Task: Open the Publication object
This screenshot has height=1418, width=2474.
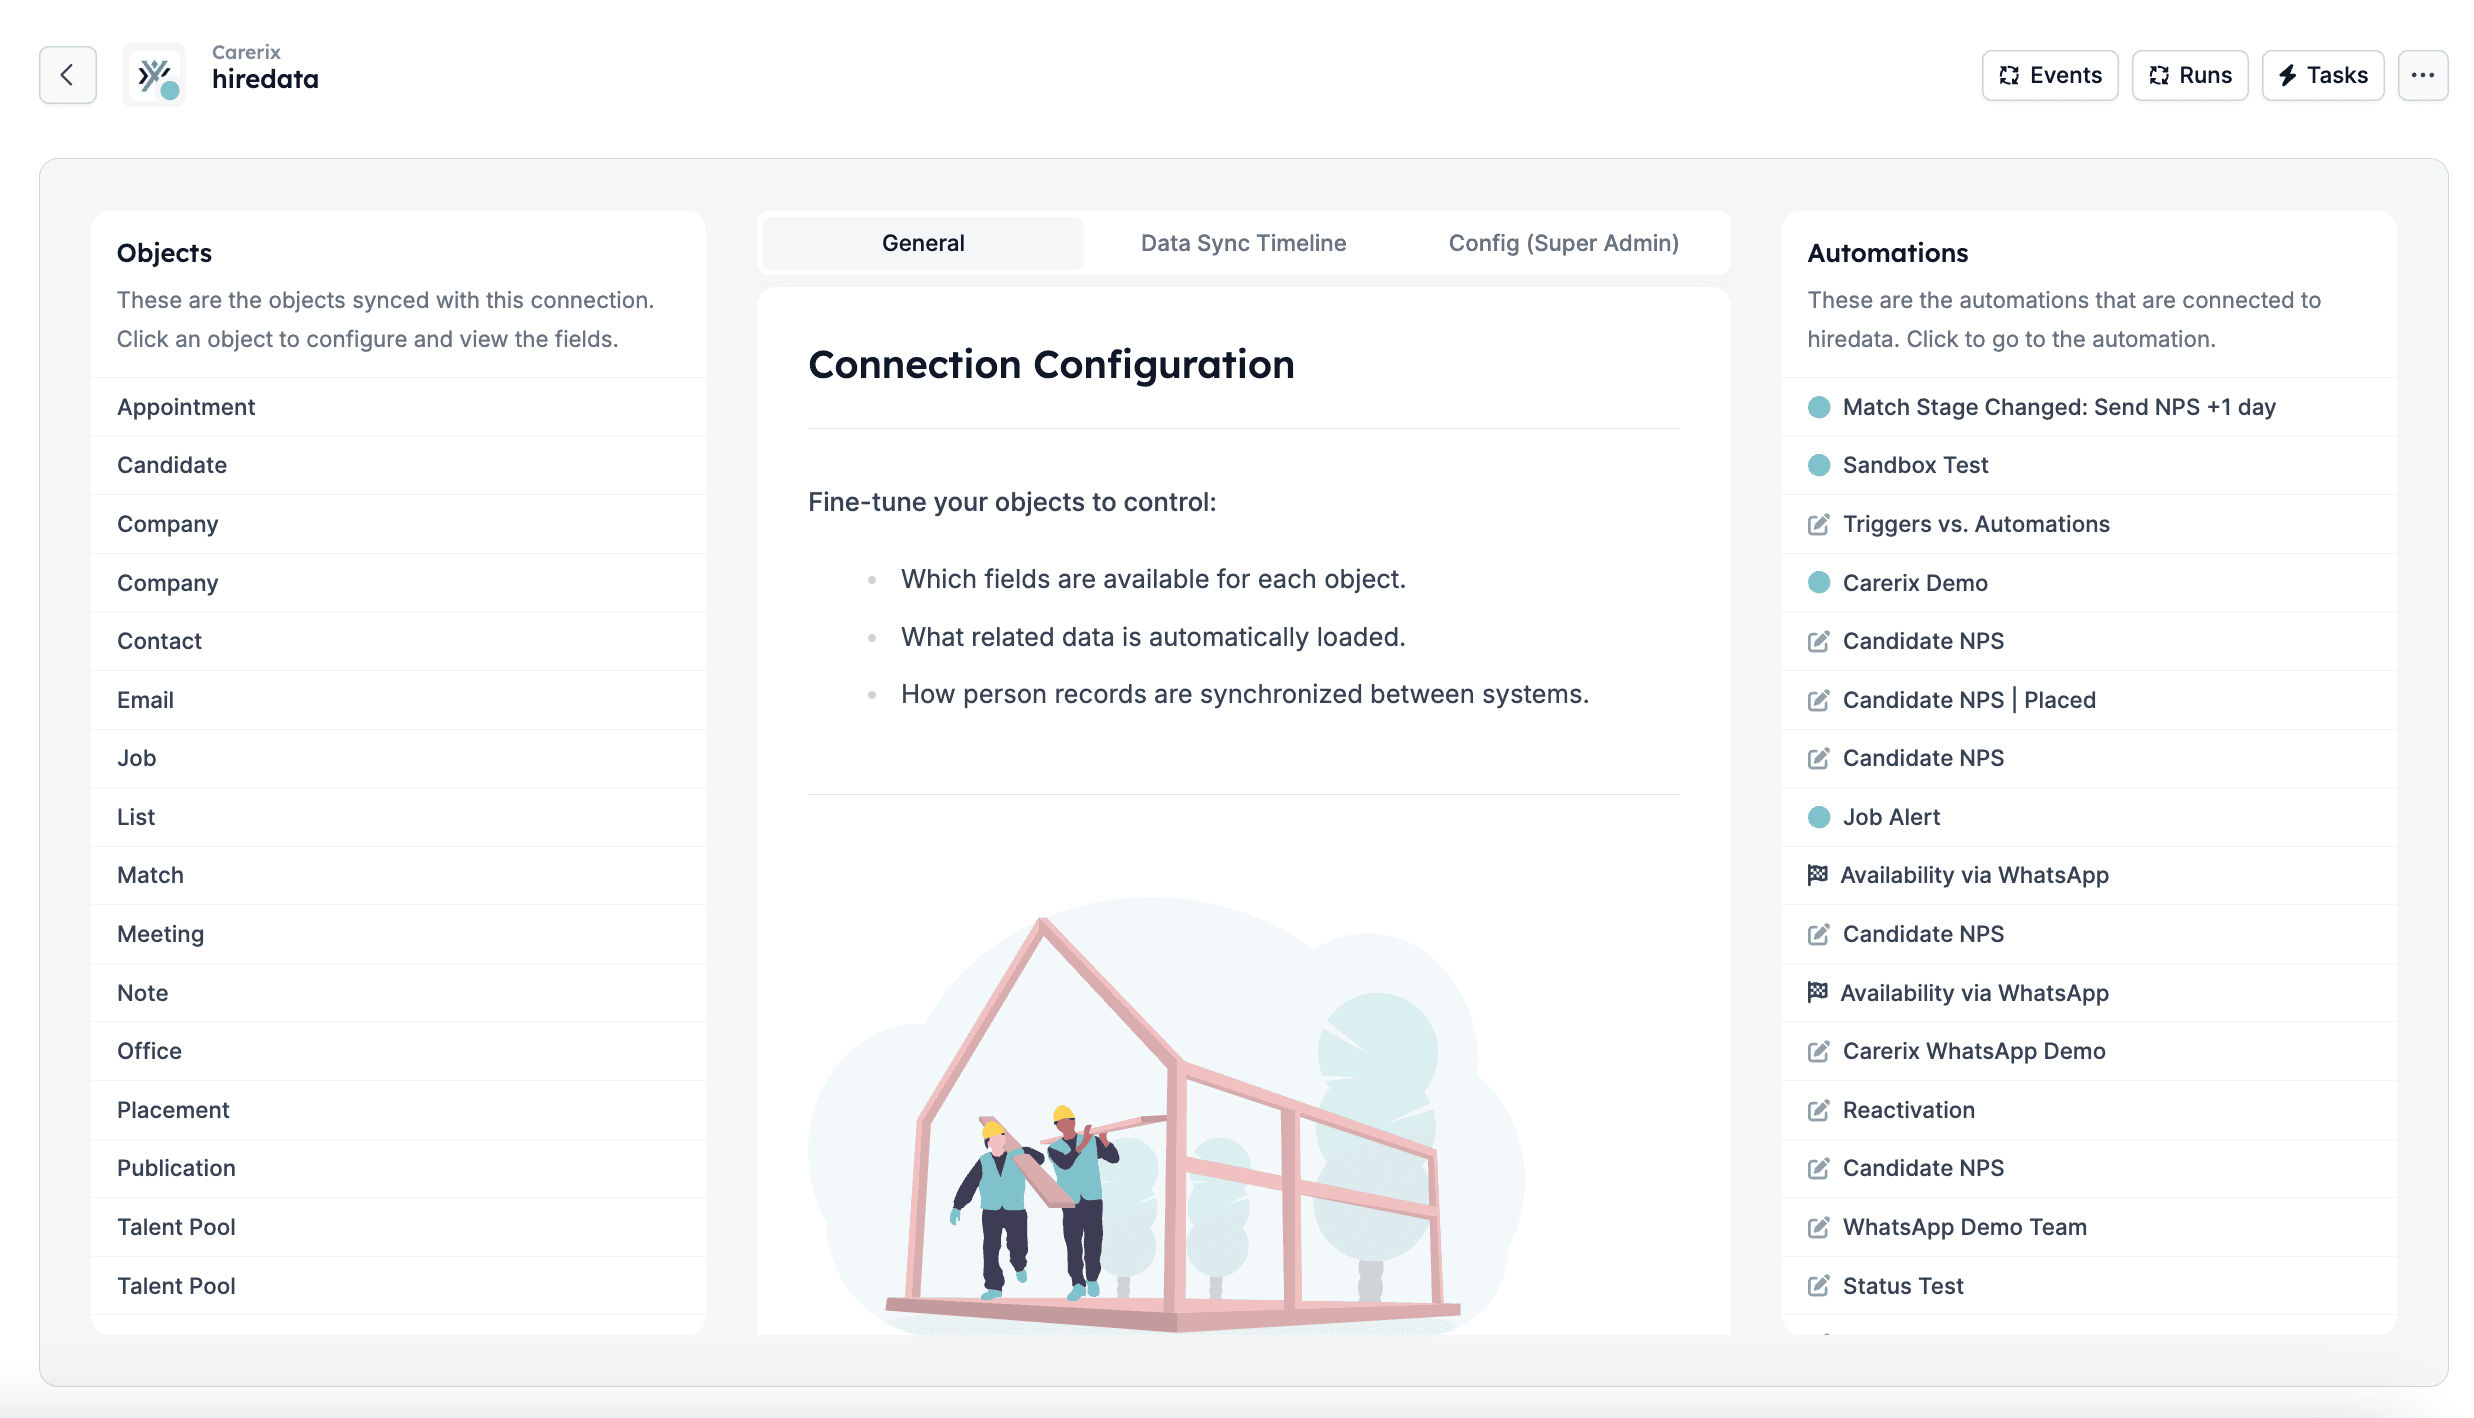Action: tap(398, 1168)
